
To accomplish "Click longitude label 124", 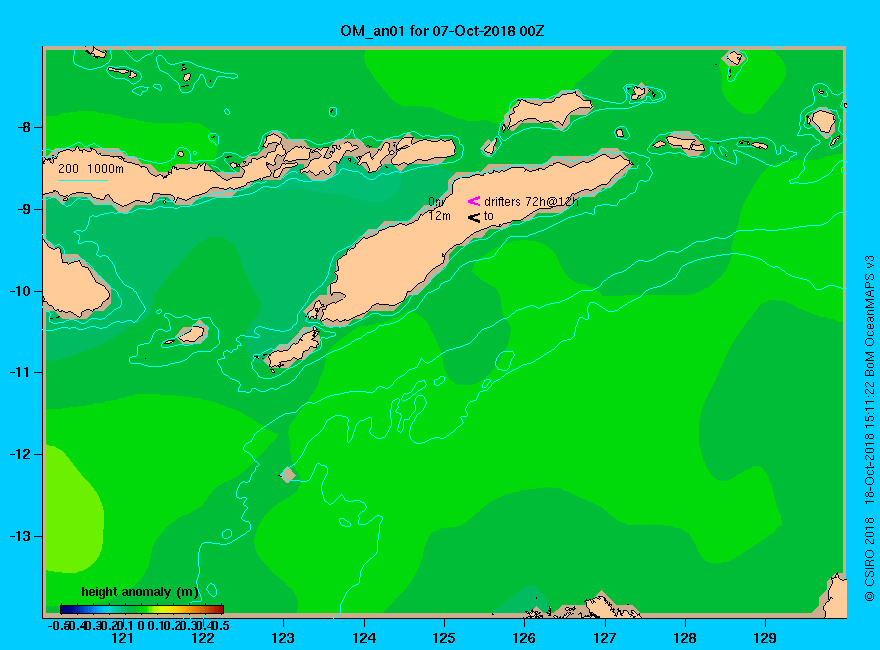I will click(364, 638).
